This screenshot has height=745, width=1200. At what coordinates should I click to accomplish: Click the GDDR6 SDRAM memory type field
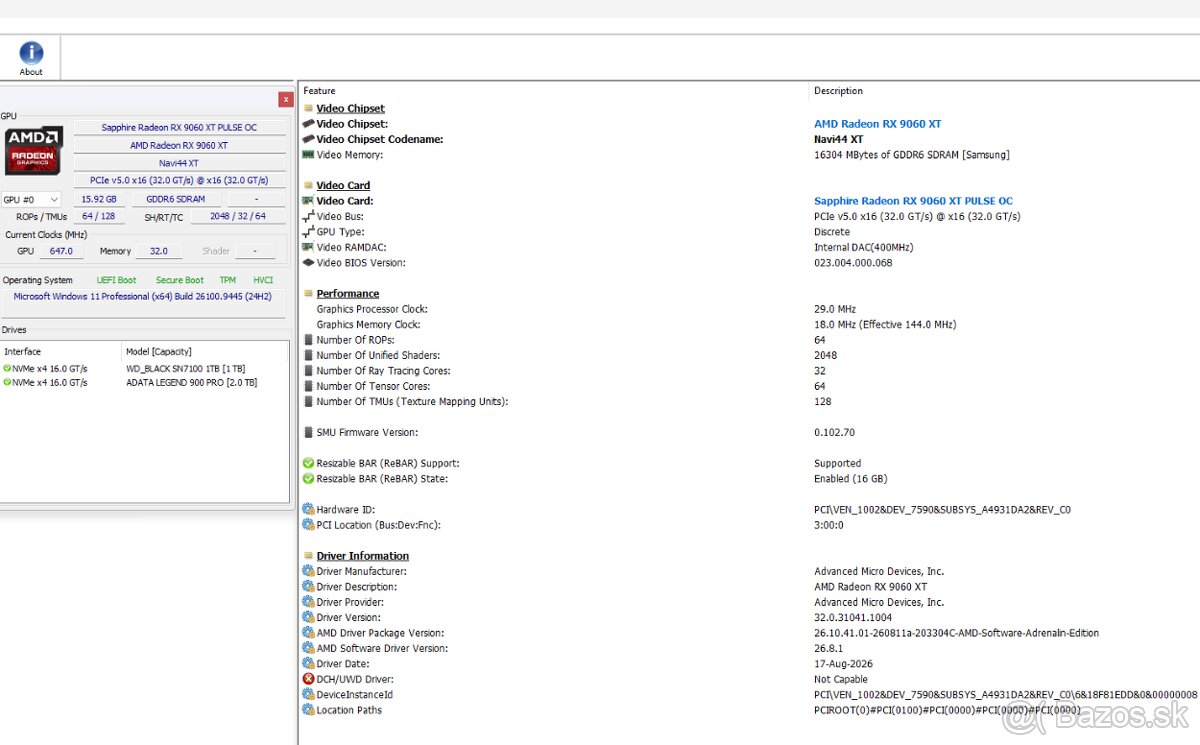[176, 199]
